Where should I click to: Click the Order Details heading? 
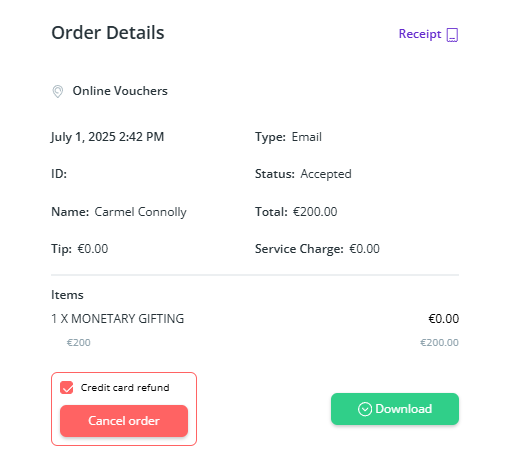click(x=108, y=33)
